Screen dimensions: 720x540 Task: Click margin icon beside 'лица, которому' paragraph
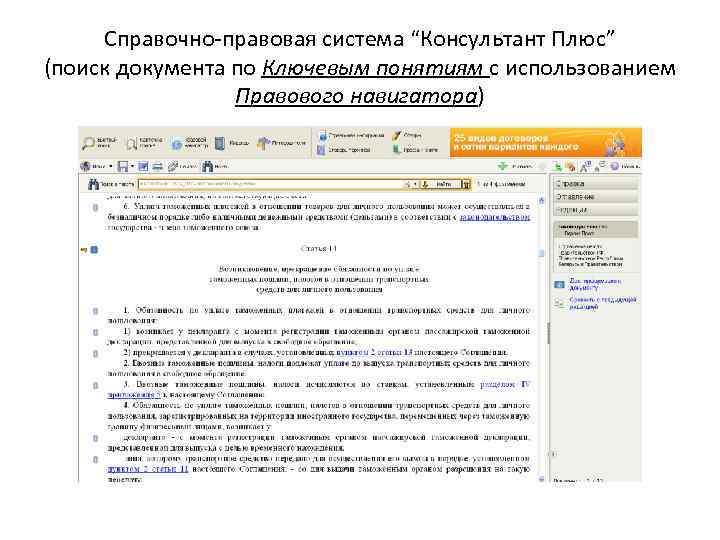point(95,459)
